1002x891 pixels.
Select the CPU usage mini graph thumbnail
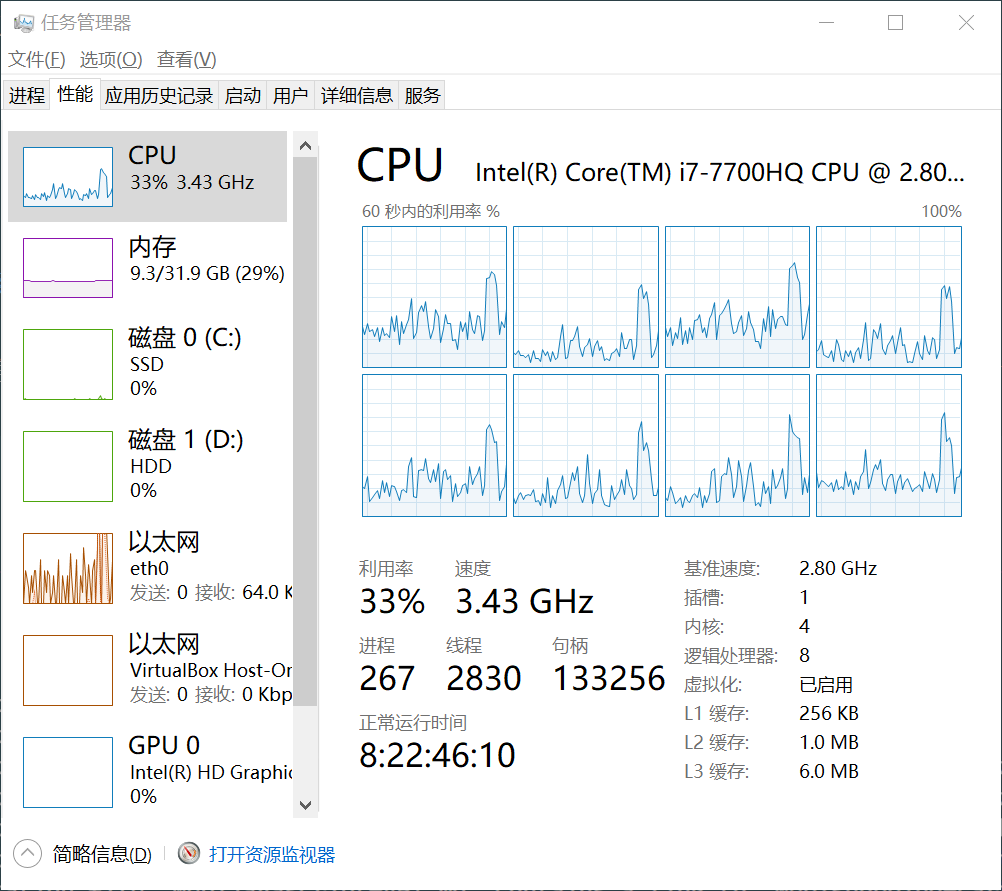[x=68, y=176]
